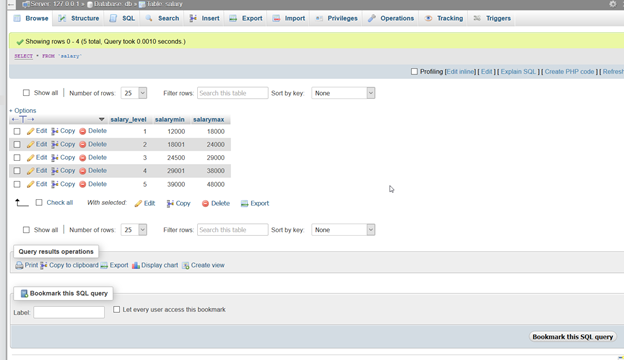Tick the checkbox for salary level 1 row
The height and width of the screenshot is (360, 624).
click(17, 131)
